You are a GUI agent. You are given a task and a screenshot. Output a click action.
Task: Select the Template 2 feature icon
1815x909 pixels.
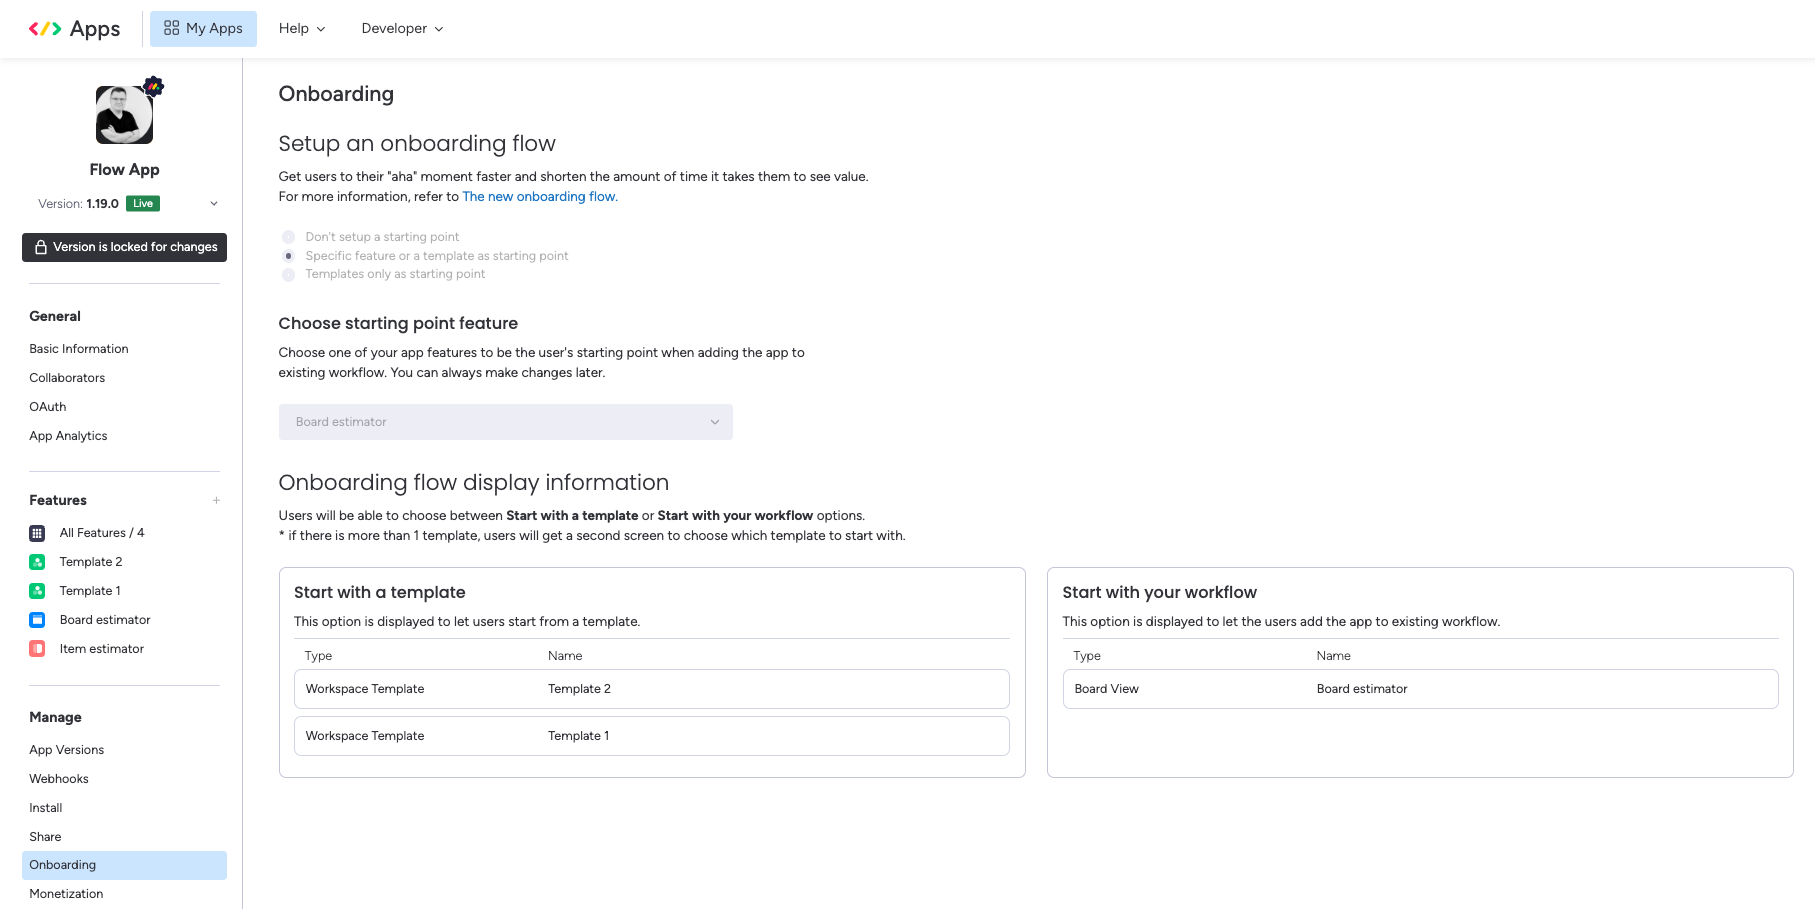pos(37,561)
